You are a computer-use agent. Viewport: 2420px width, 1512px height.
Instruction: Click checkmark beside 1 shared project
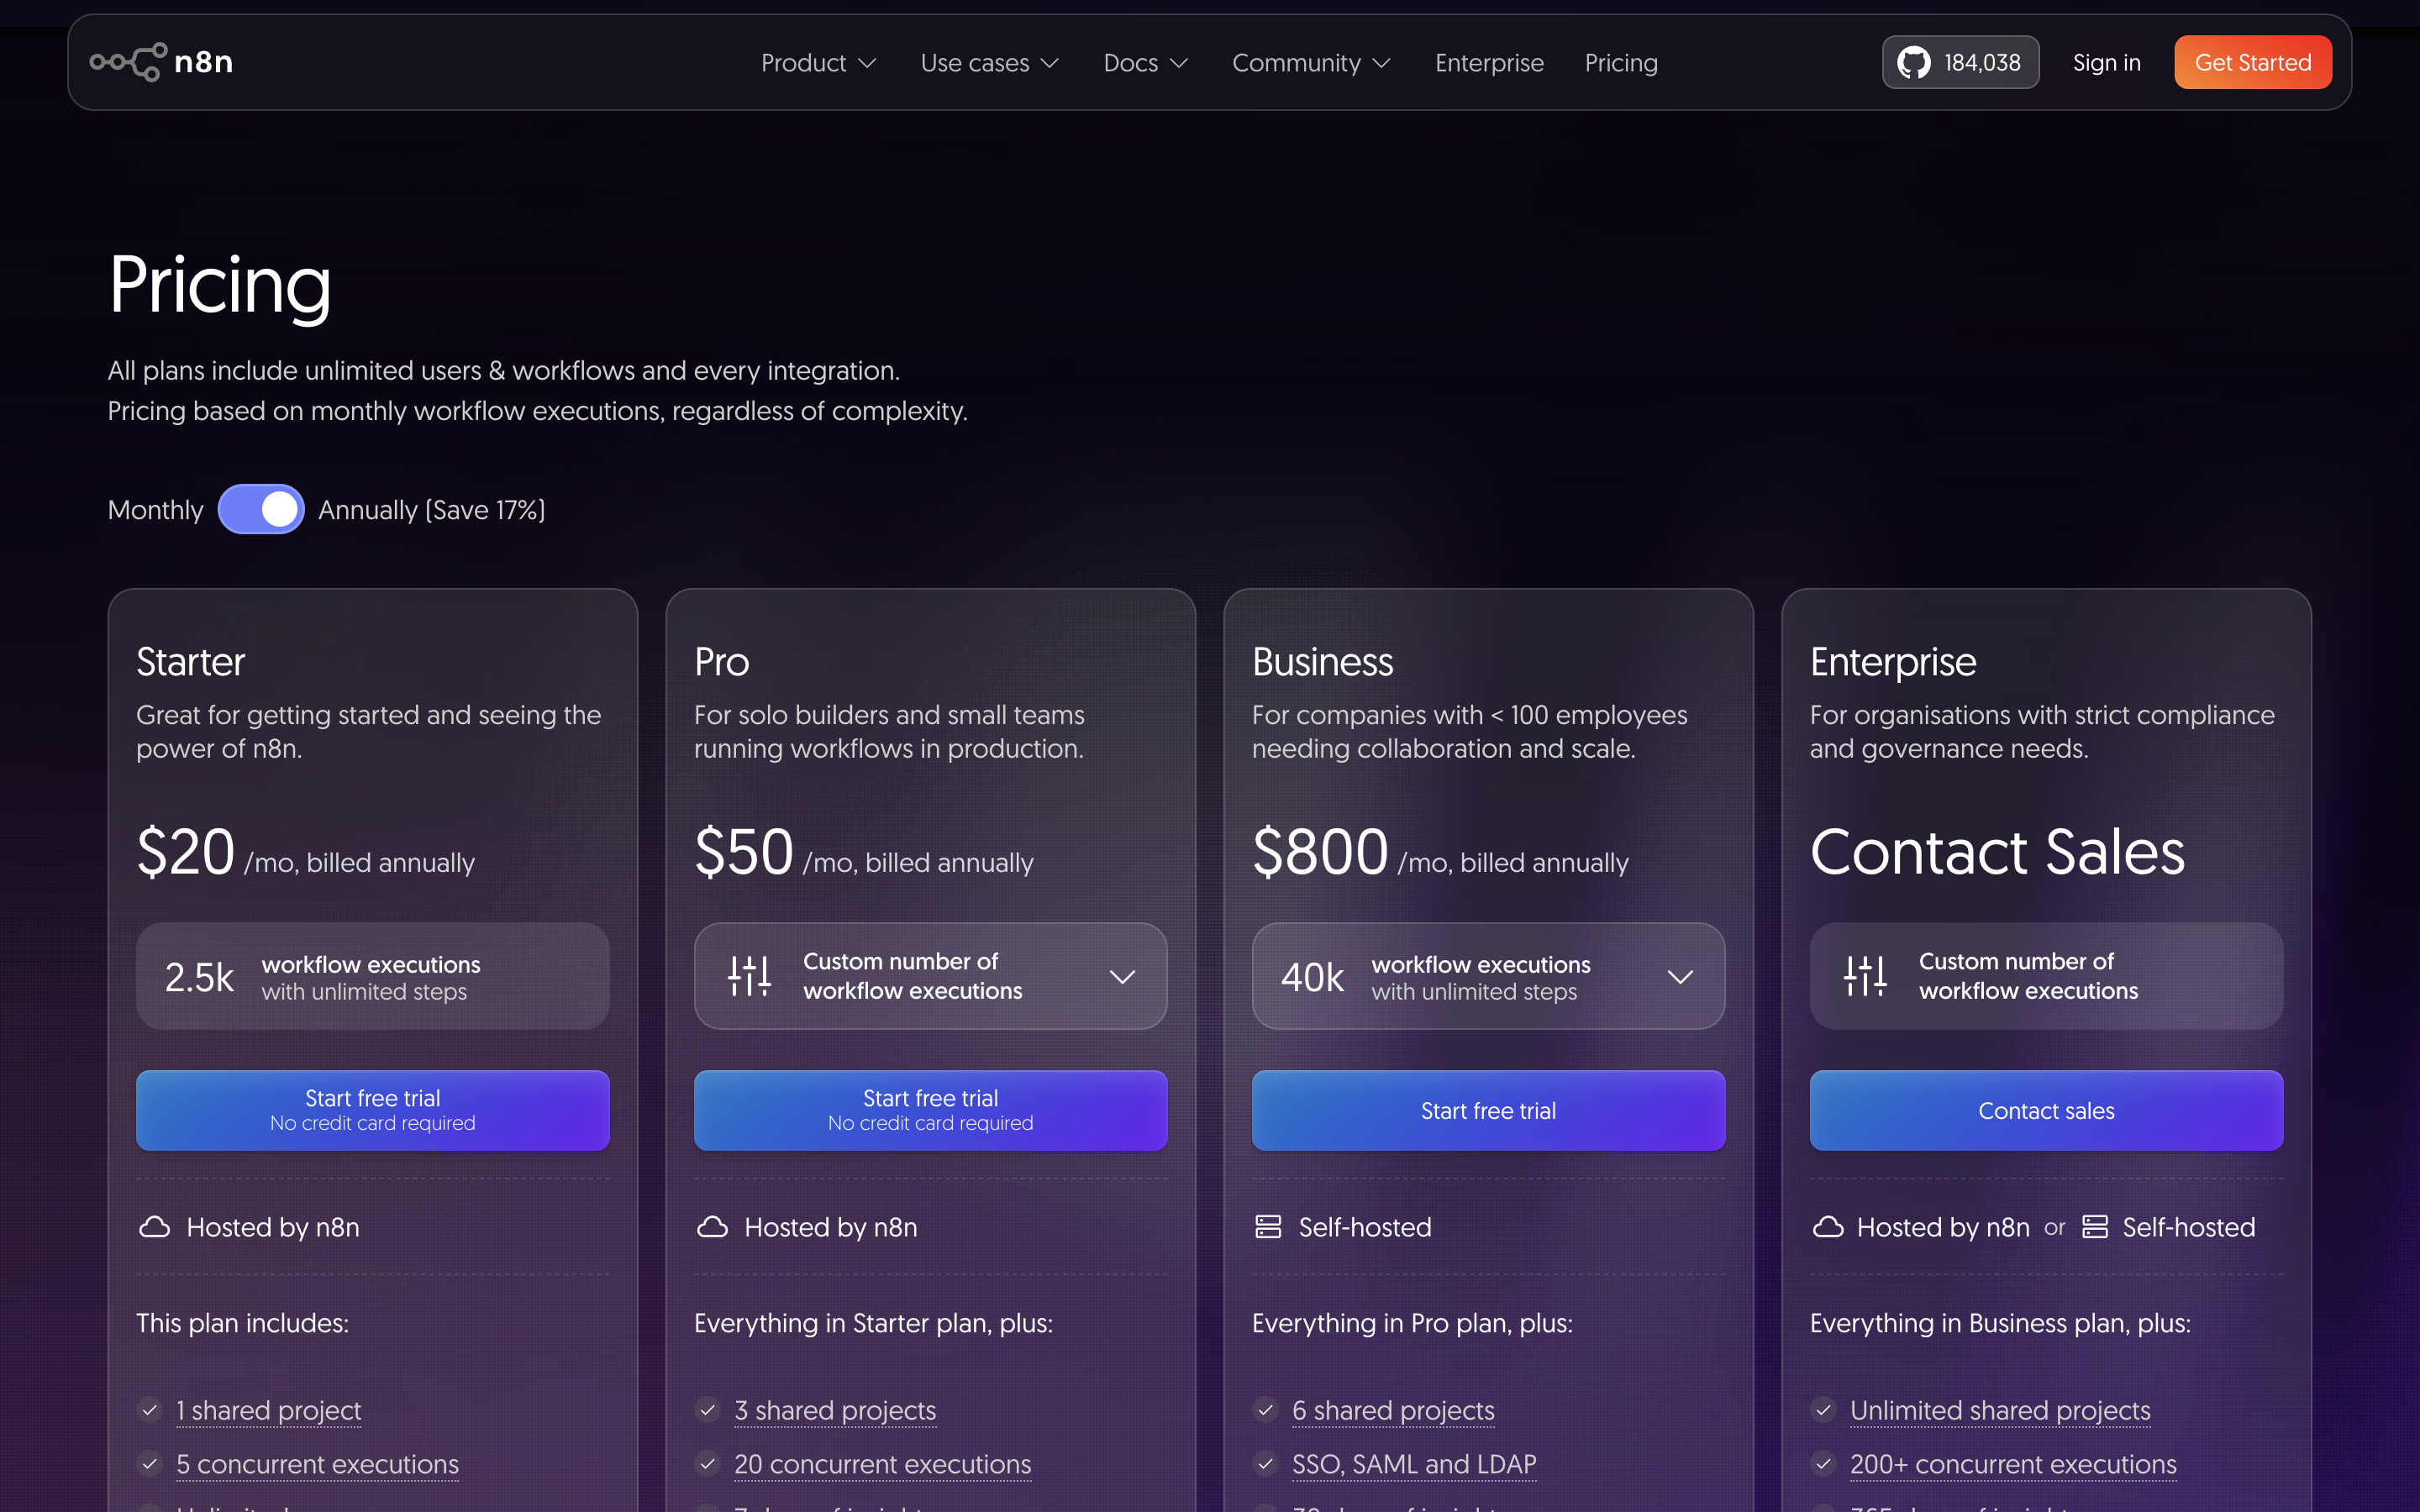pyautogui.click(x=150, y=1410)
